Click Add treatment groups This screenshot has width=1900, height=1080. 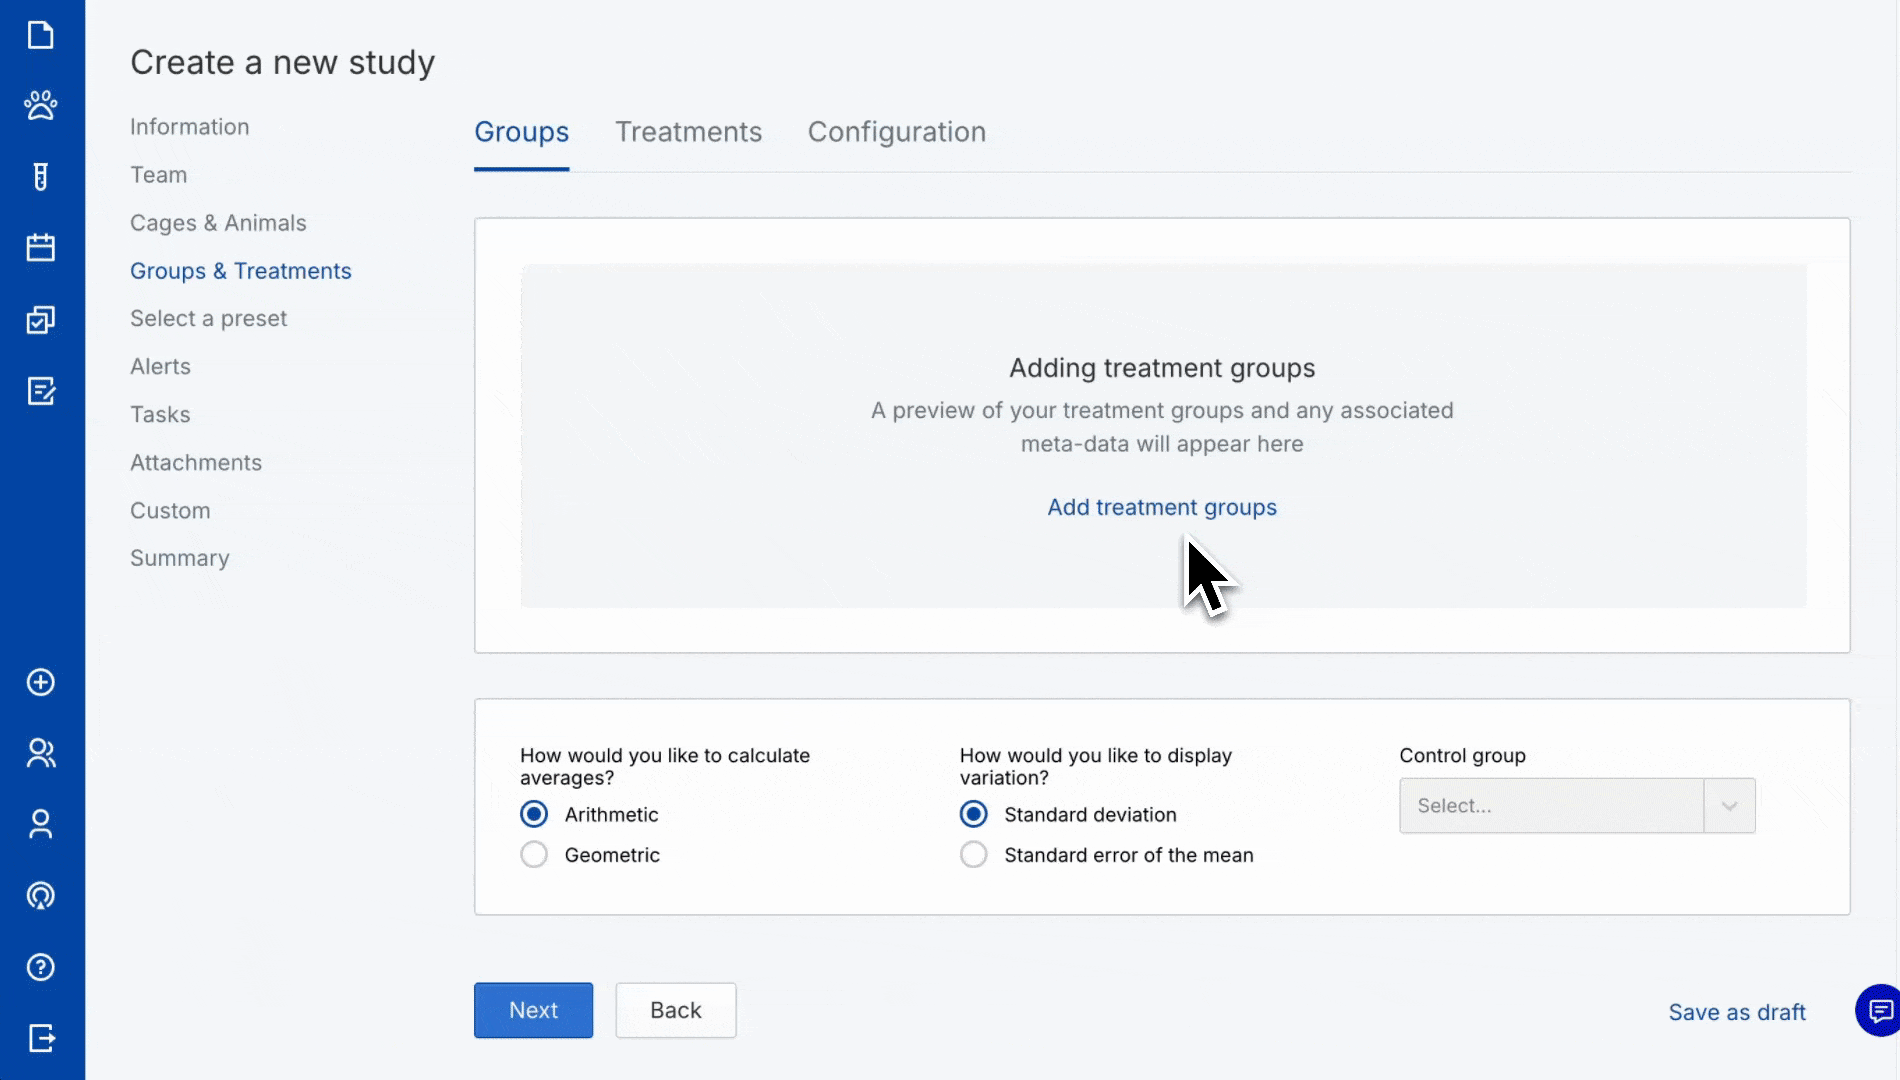(x=1161, y=507)
